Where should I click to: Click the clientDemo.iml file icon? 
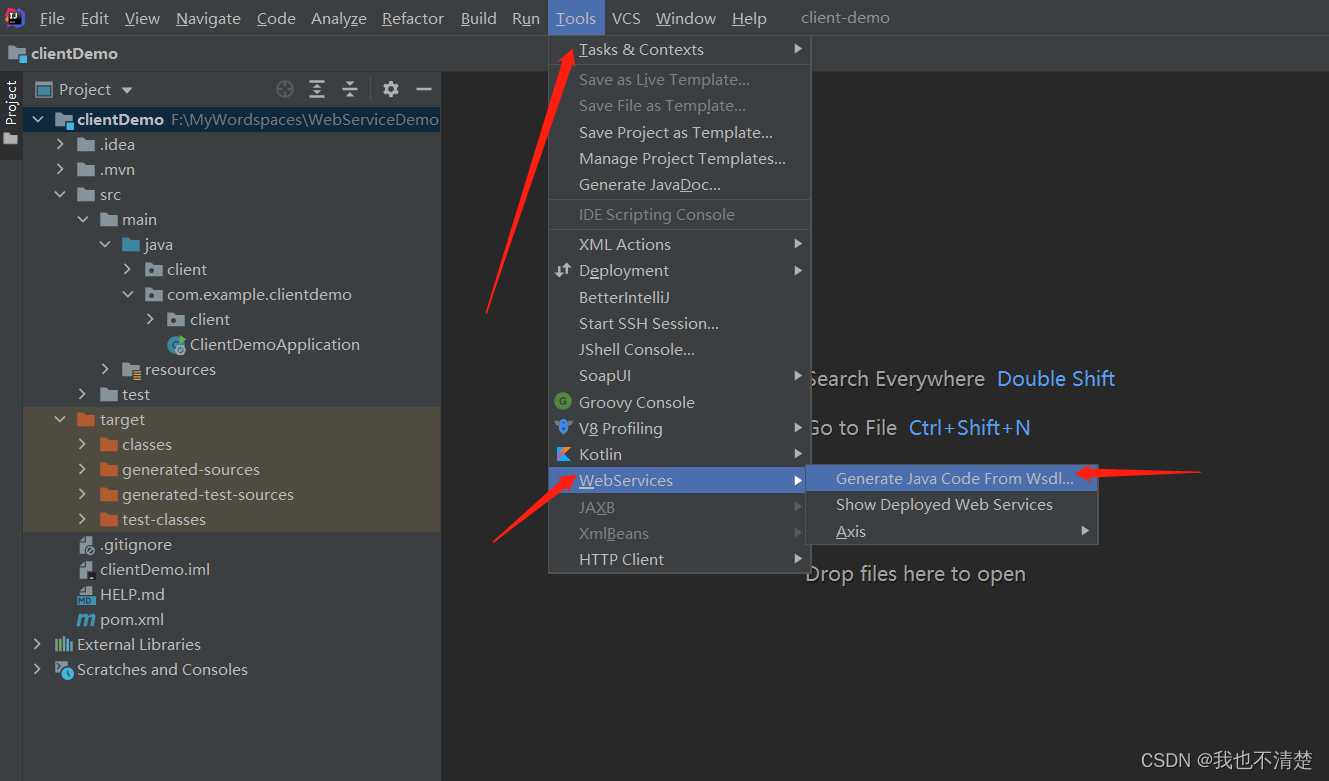[x=86, y=570]
